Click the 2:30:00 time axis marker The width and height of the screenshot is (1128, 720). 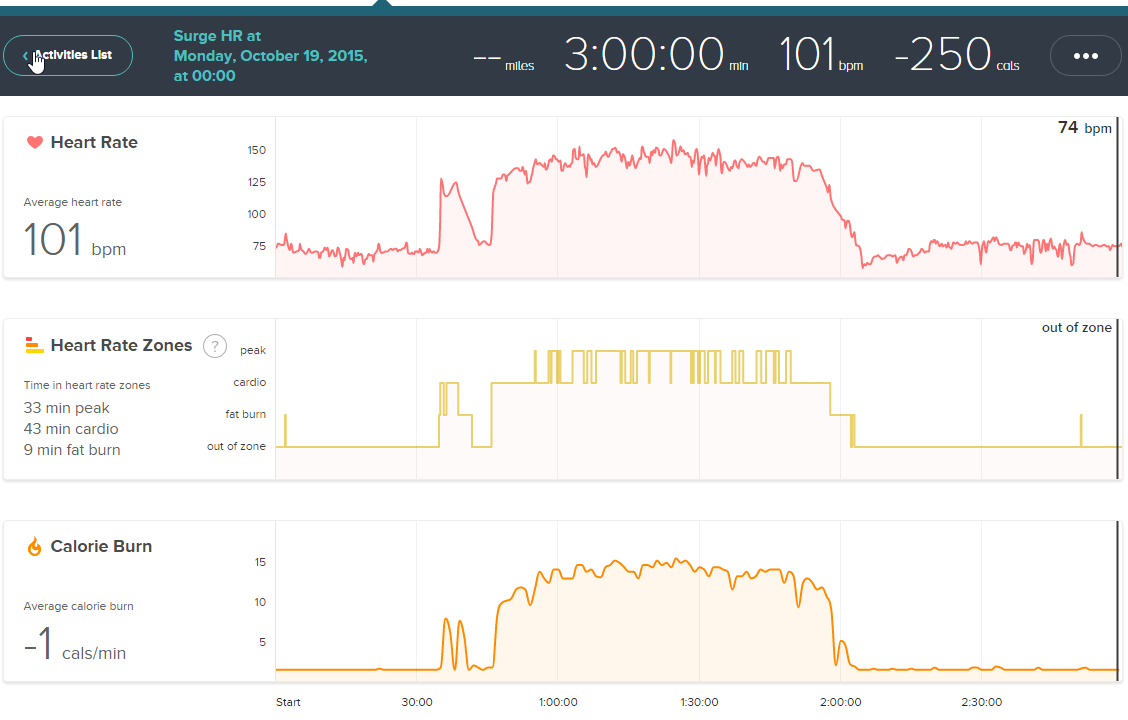click(x=982, y=702)
